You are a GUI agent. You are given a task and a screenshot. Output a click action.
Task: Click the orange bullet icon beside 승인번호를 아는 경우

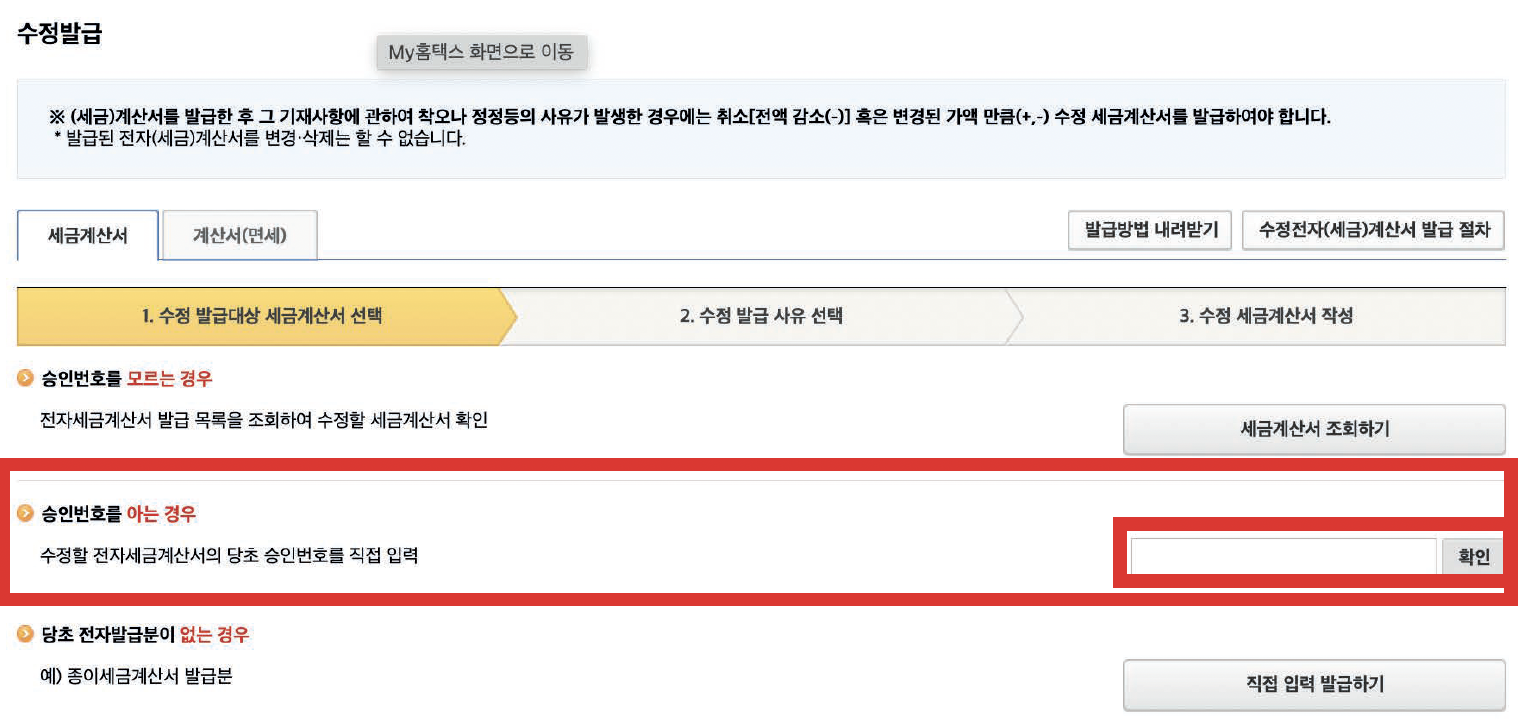[26, 515]
